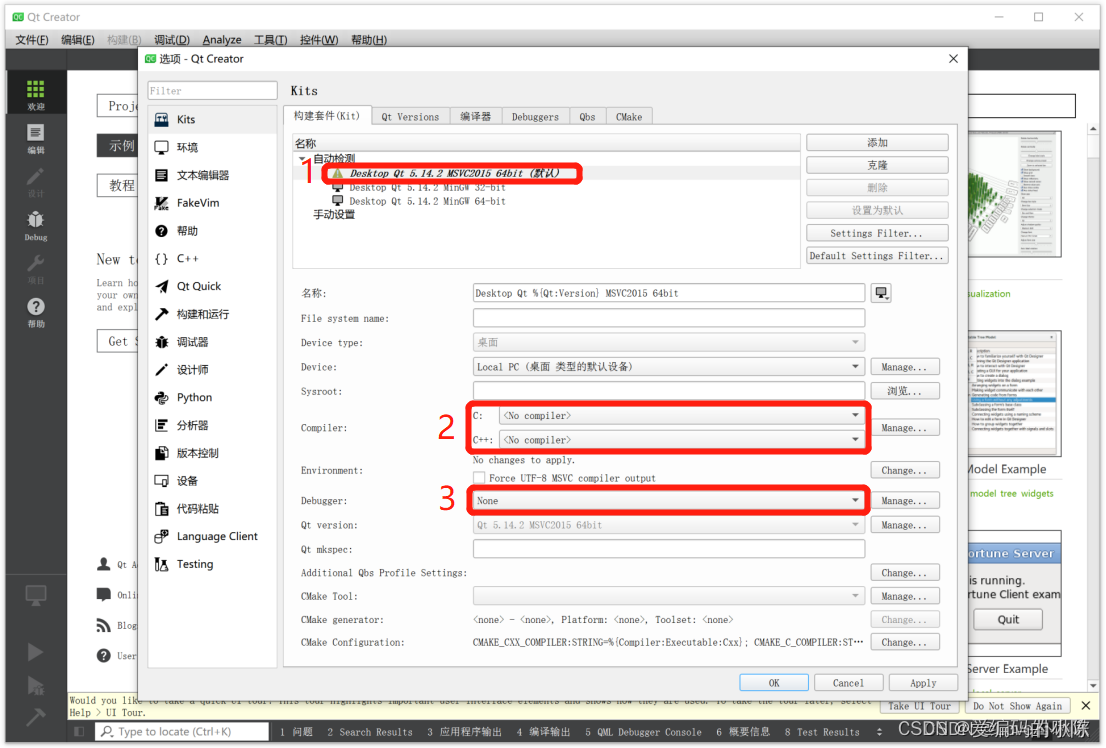1106x748 pixels.
Task: Open the Device dropdown
Action: (x=669, y=367)
